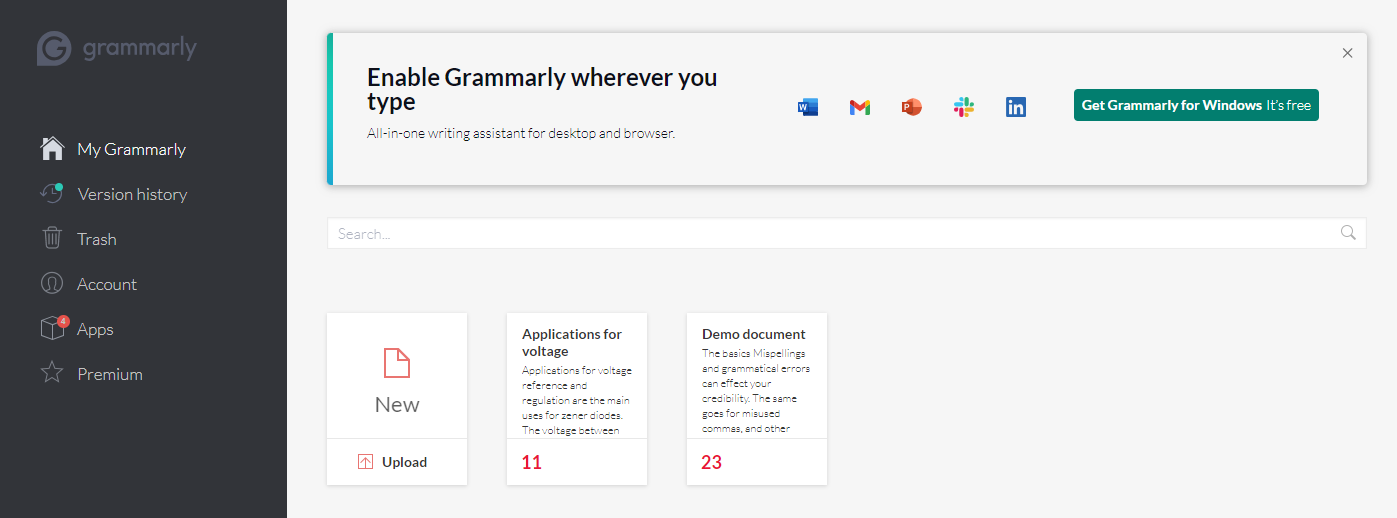Click Upload button on New card

[397, 462]
